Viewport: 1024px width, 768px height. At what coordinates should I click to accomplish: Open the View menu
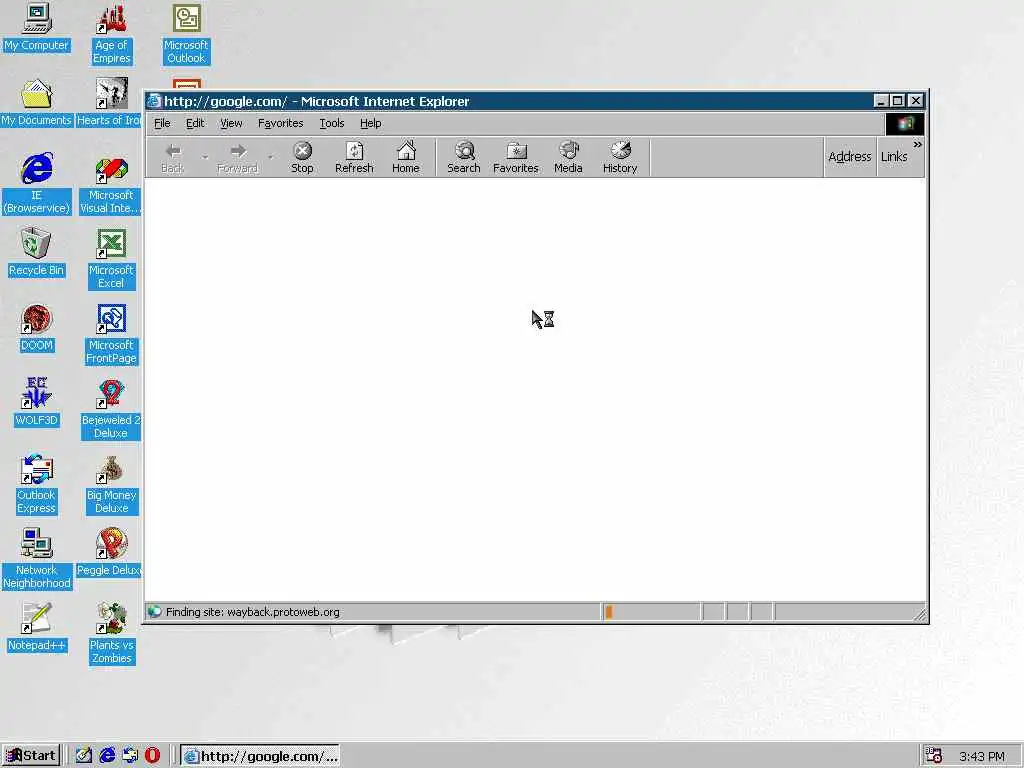231,123
